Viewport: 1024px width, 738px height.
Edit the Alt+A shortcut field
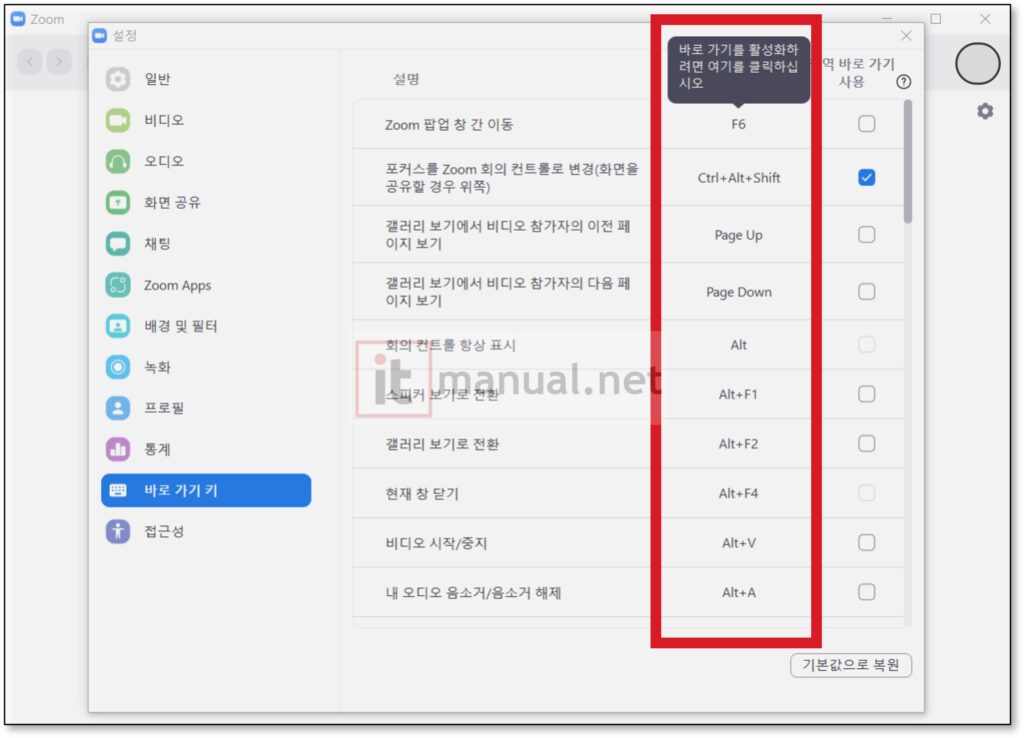click(739, 593)
